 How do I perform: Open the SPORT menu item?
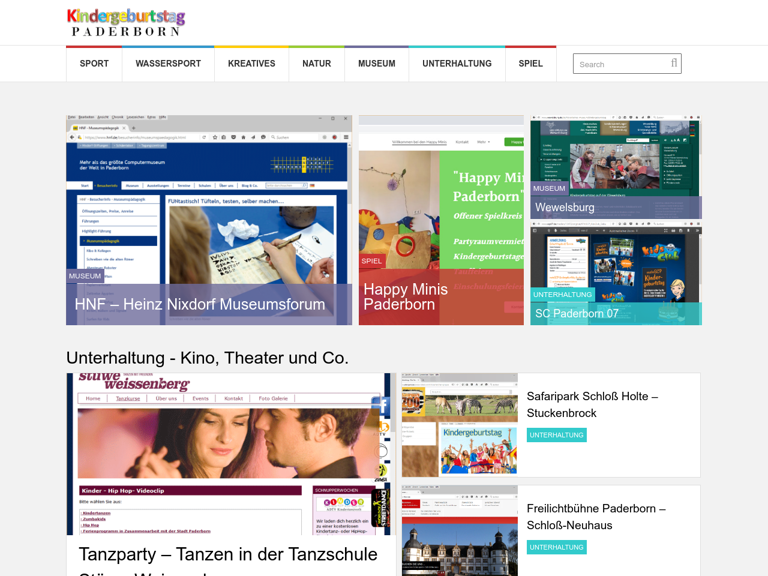pyautogui.click(x=94, y=64)
